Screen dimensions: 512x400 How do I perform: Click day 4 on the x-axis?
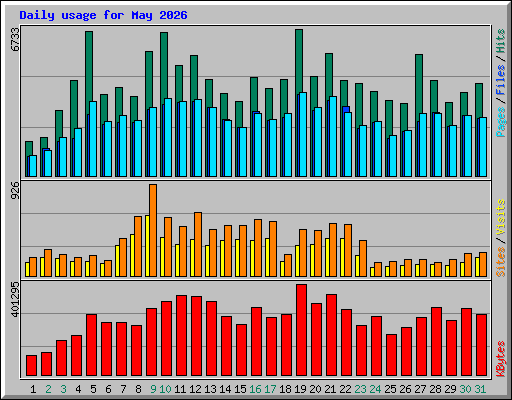point(78,389)
